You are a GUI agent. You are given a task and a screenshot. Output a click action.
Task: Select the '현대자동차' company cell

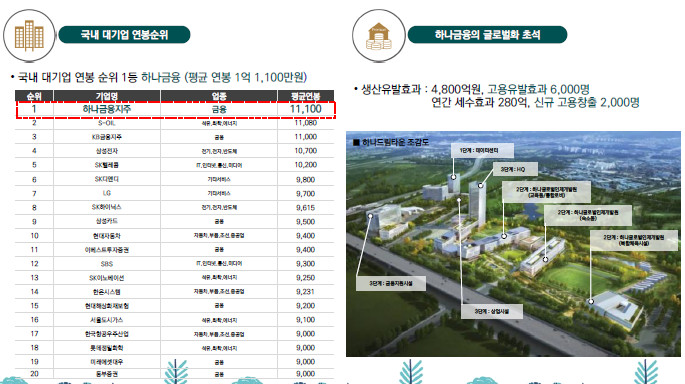click(x=107, y=236)
